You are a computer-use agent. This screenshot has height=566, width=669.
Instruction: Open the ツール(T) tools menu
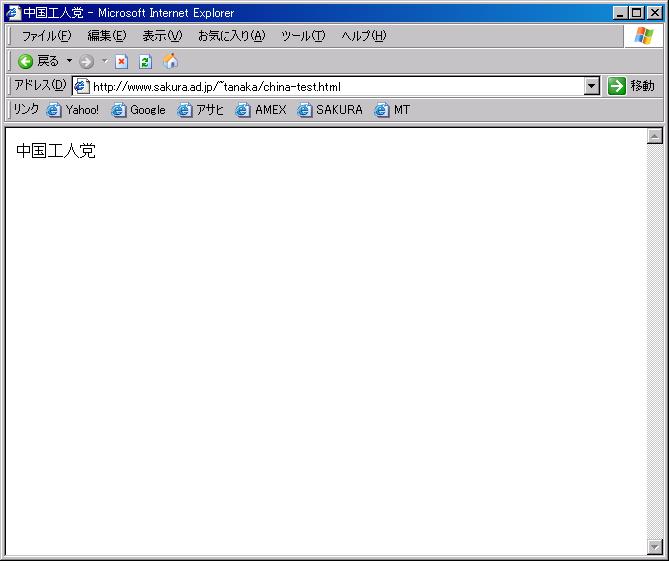[x=302, y=36]
